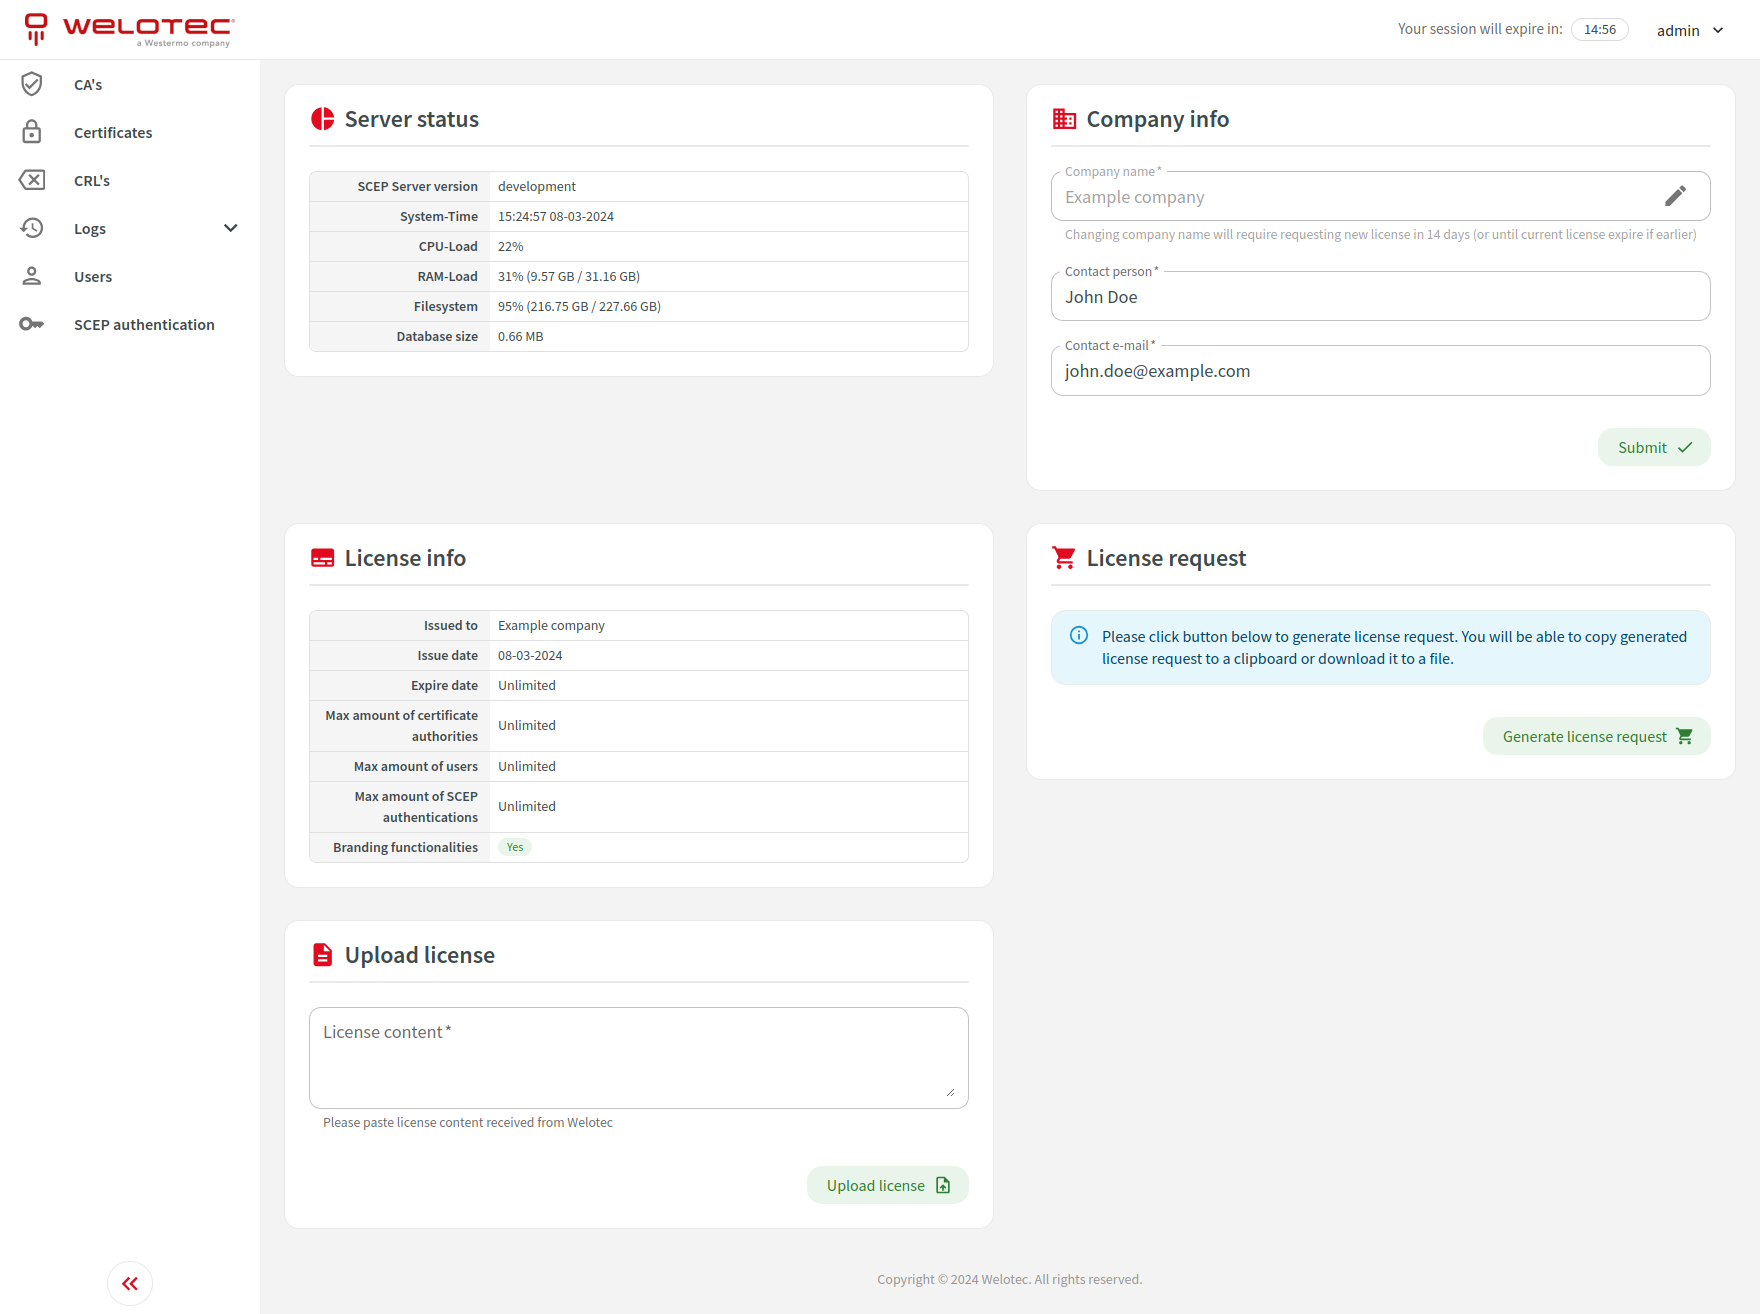Click the Logs history clock icon
The image size is (1760, 1314).
tap(32, 228)
